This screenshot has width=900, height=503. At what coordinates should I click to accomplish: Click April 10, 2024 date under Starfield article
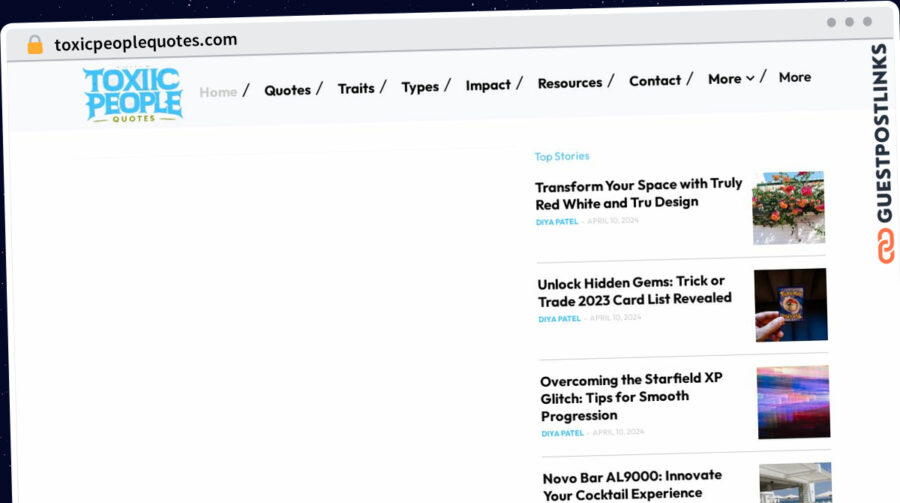(x=618, y=432)
